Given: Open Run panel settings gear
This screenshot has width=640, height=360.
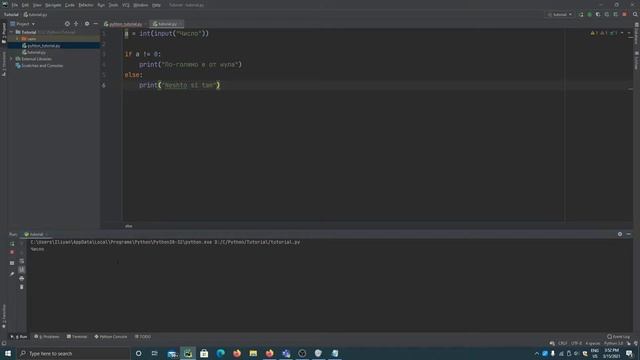Looking at the screenshot, I should 620,234.
